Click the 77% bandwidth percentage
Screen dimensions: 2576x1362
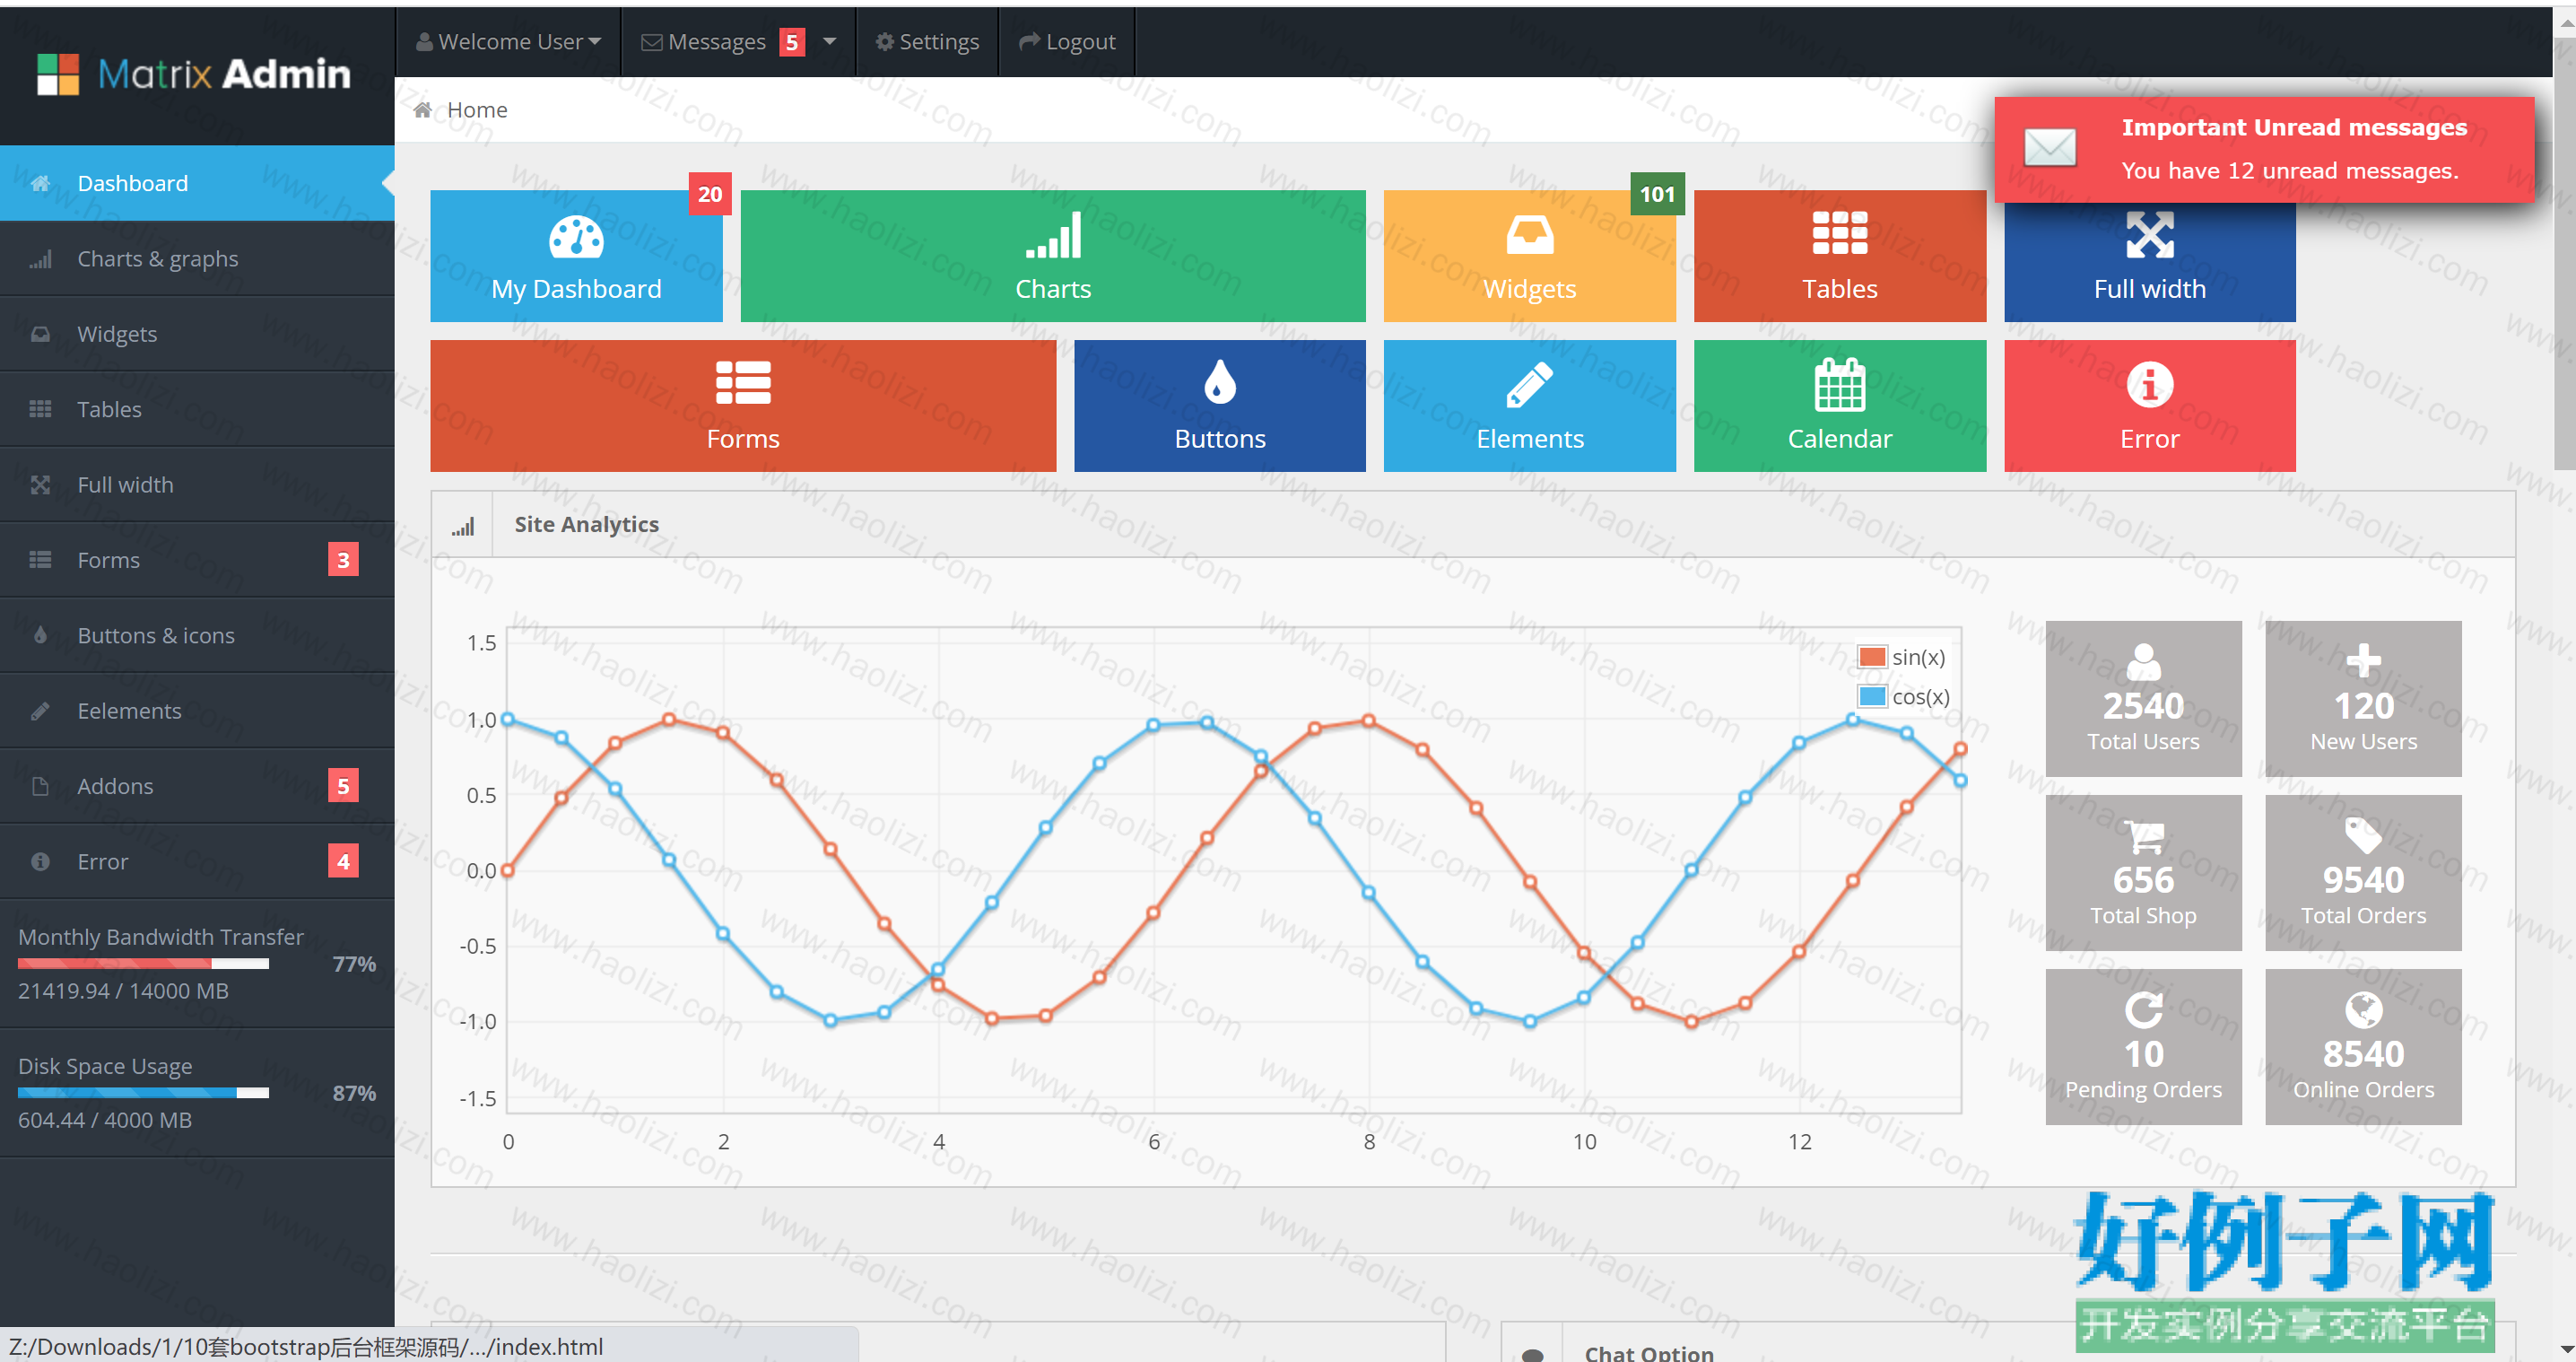[x=354, y=964]
